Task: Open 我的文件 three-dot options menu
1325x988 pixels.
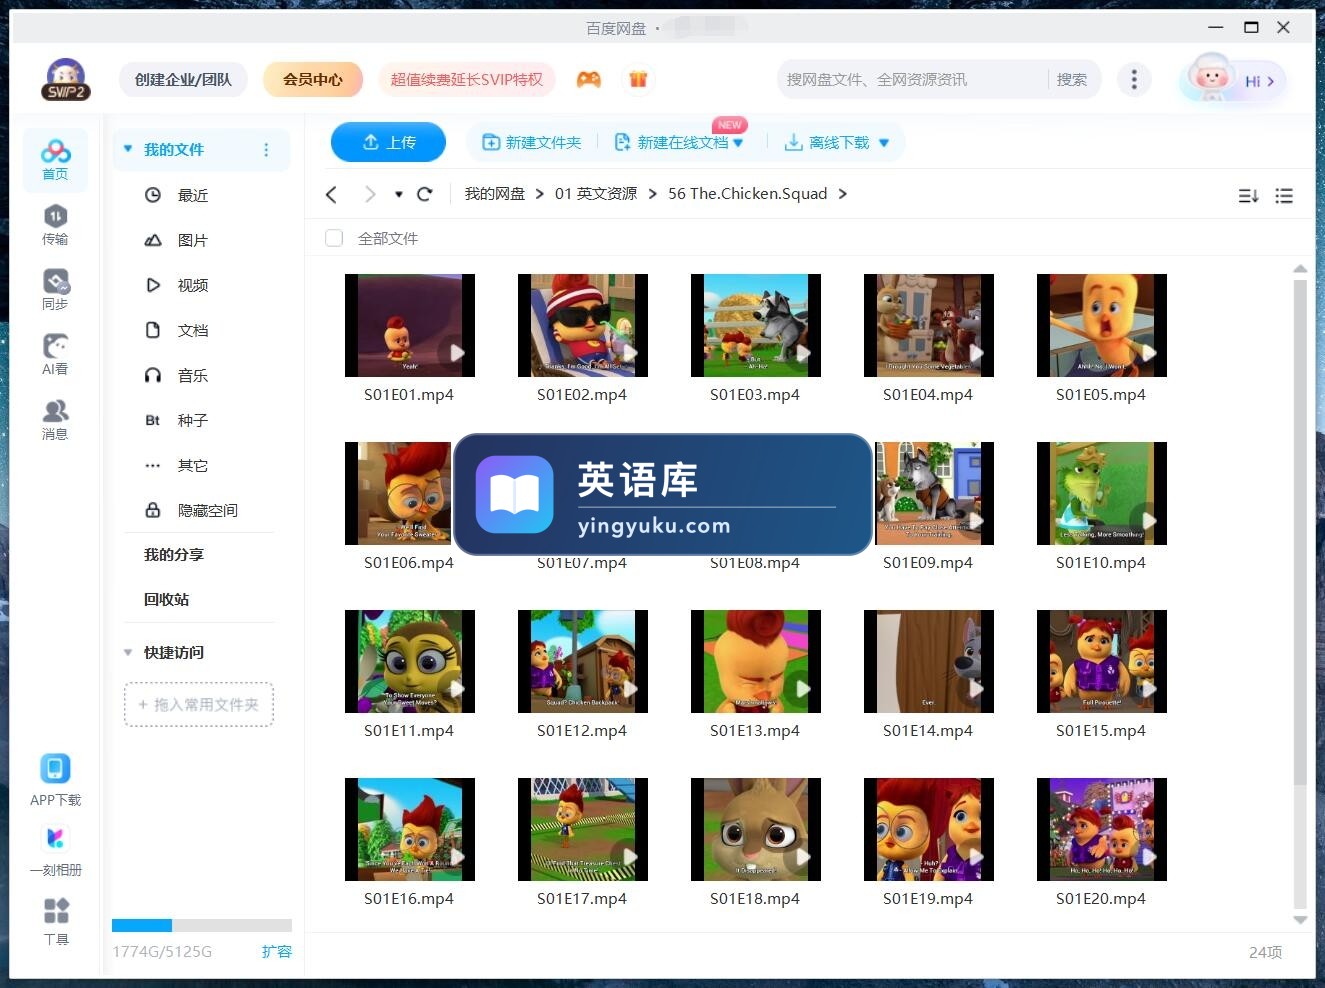Action: 266,149
